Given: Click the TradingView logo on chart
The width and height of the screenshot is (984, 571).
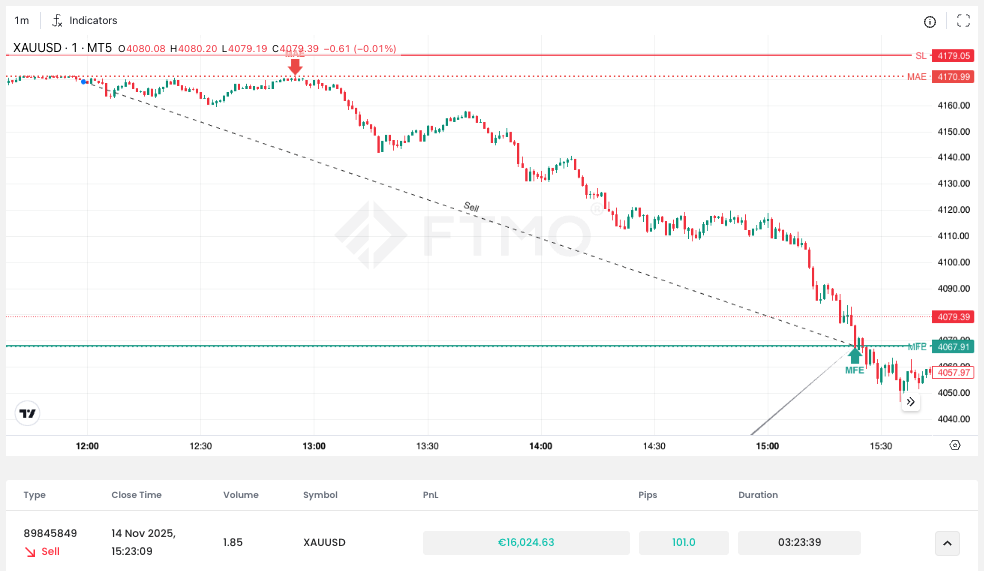Looking at the screenshot, I should point(28,413).
